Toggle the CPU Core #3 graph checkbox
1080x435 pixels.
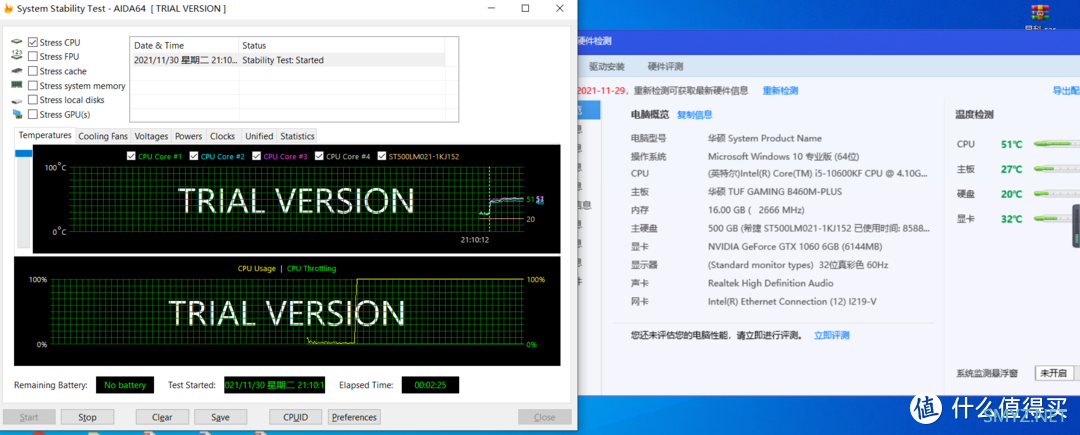pos(256,156)
